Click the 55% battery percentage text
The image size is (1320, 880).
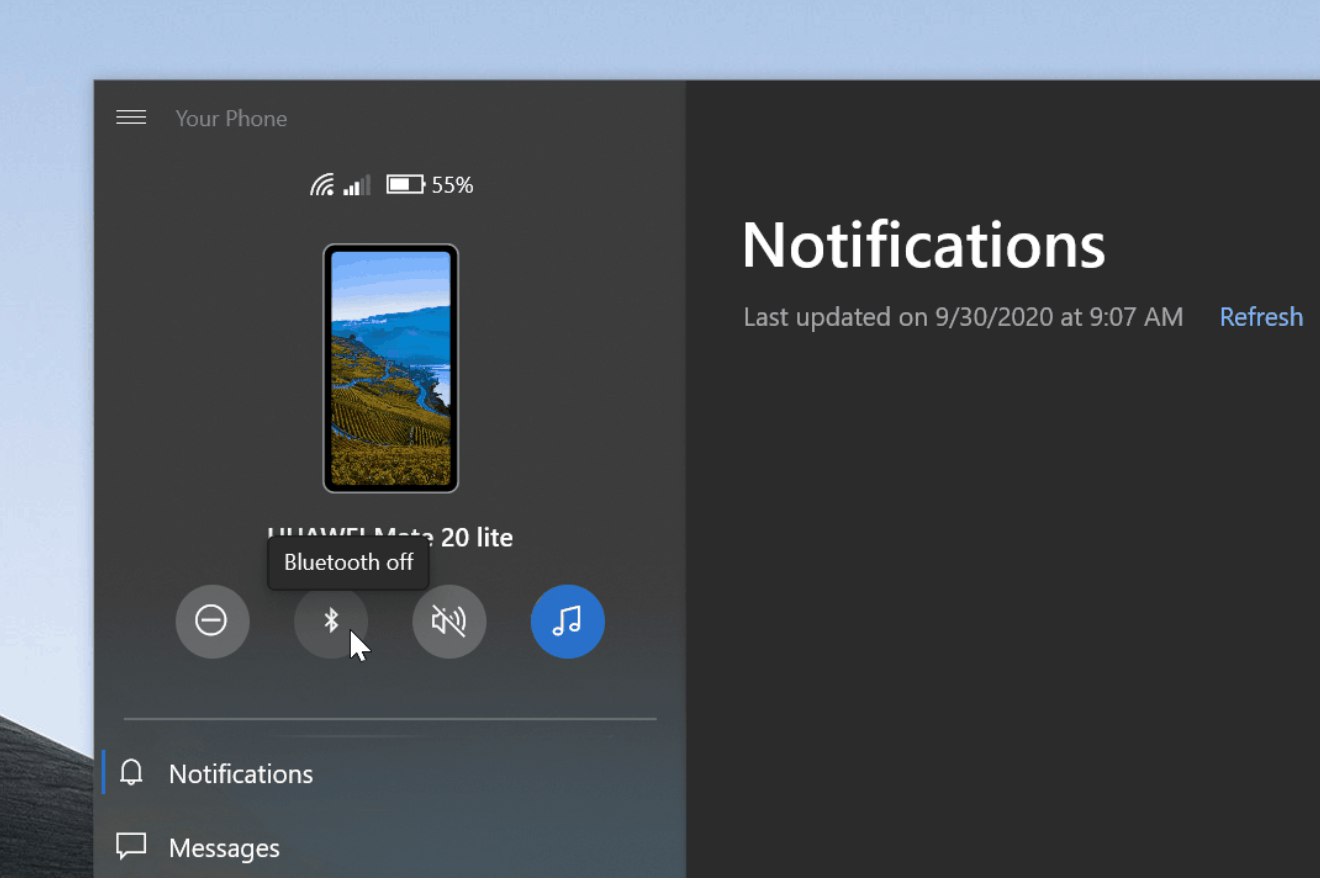[452, 185]
